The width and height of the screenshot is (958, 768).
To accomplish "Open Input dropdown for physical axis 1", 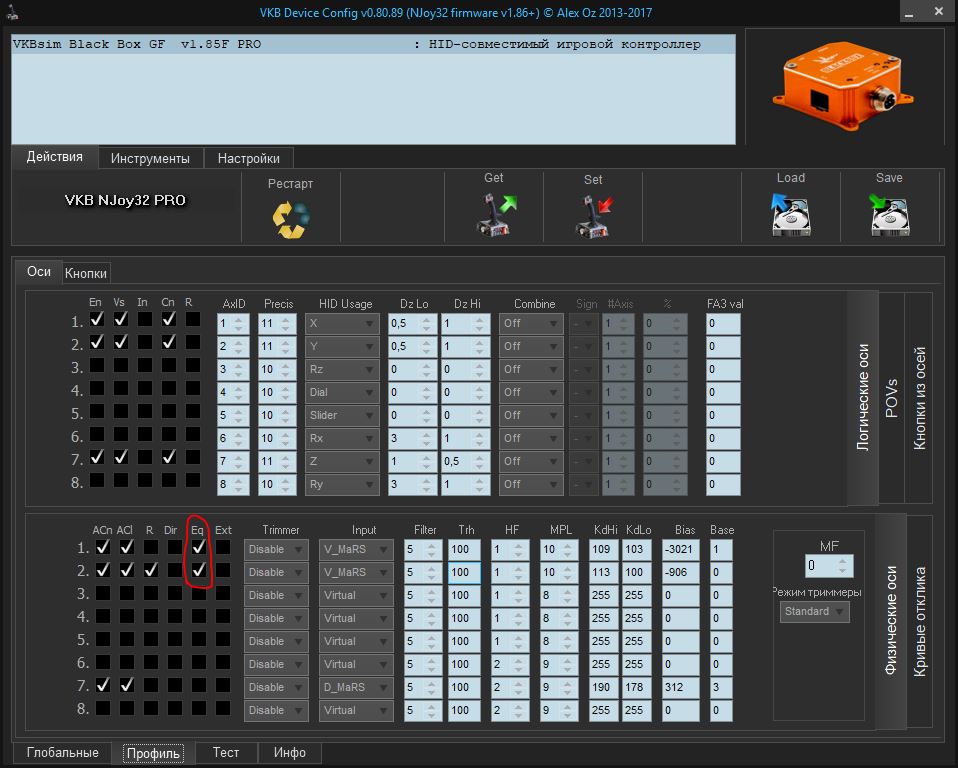I will [x=356, y=549].
